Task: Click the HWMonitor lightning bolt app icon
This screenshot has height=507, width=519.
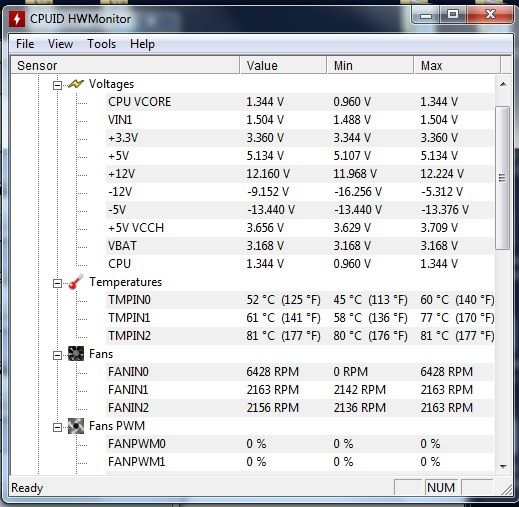Action: coord(17,19)
